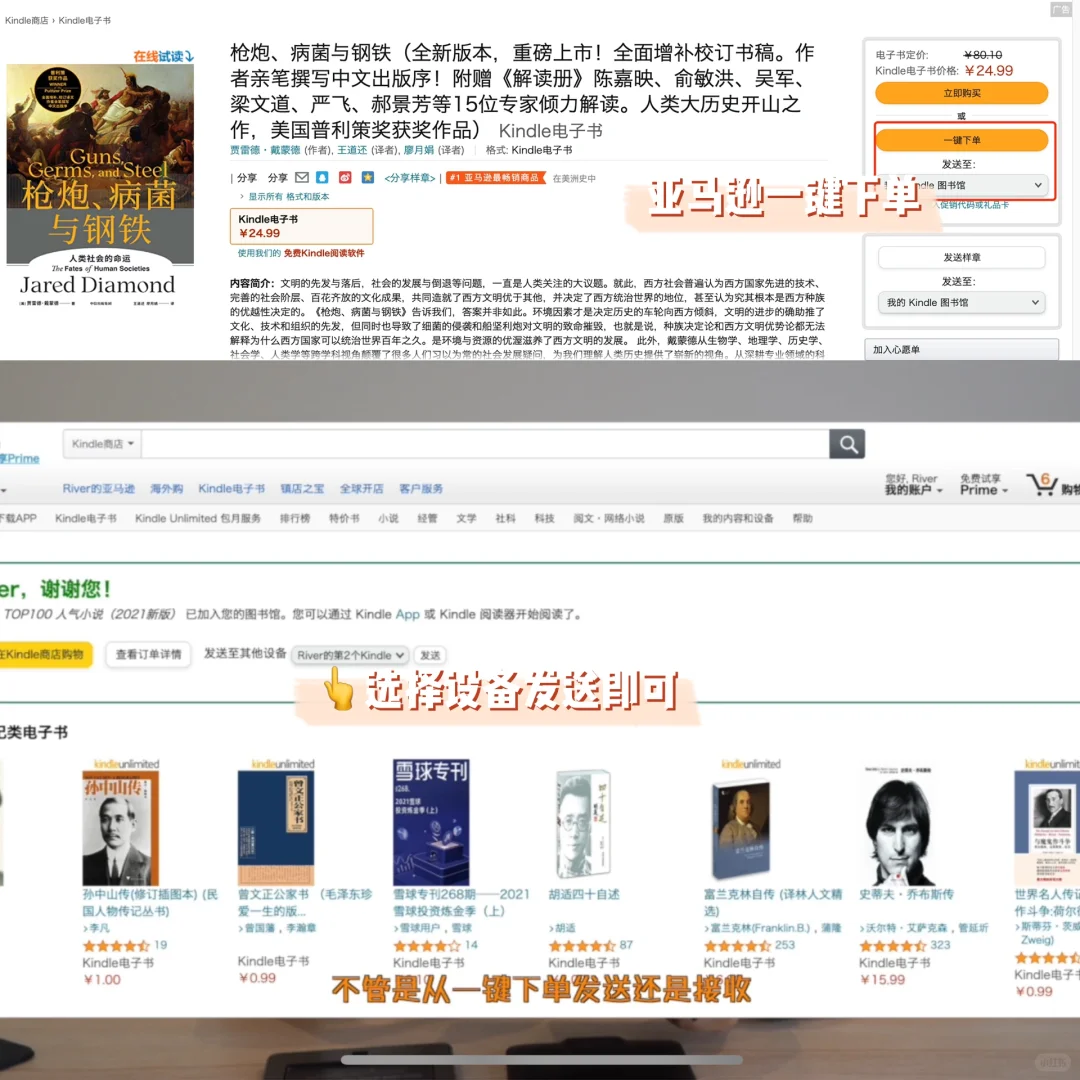This screenshot has width=1080, height=1080.
Task: Click the <分享样章> link
Action: 410,178
